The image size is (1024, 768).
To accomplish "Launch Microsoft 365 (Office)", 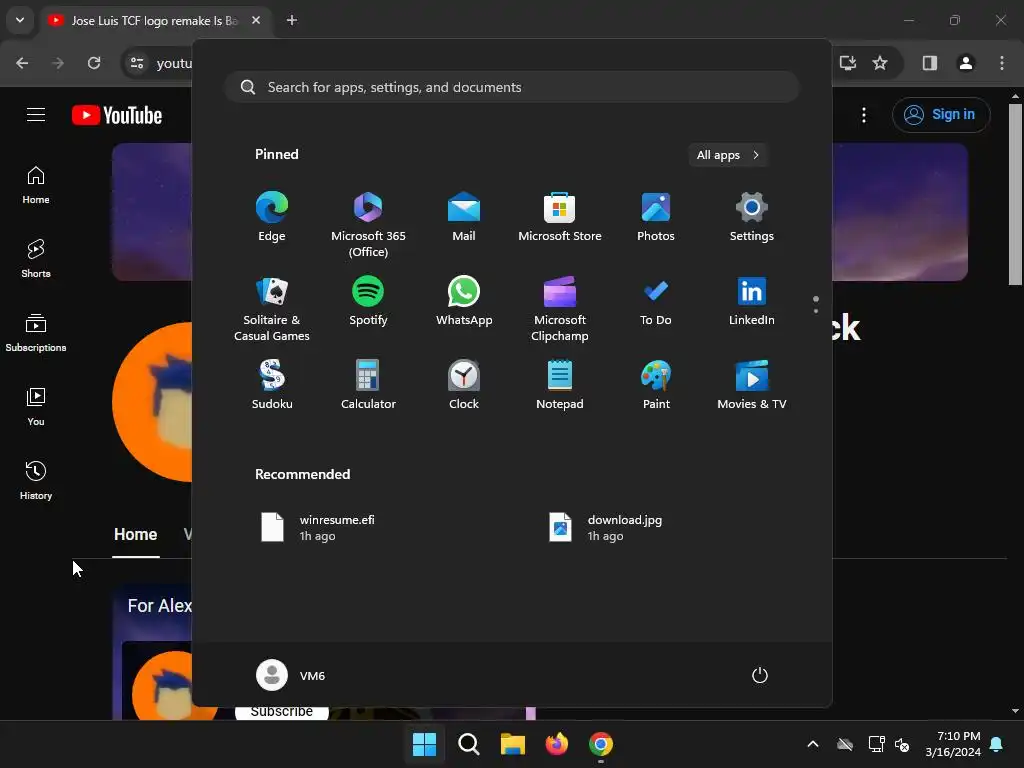I will tap(368, 225).
